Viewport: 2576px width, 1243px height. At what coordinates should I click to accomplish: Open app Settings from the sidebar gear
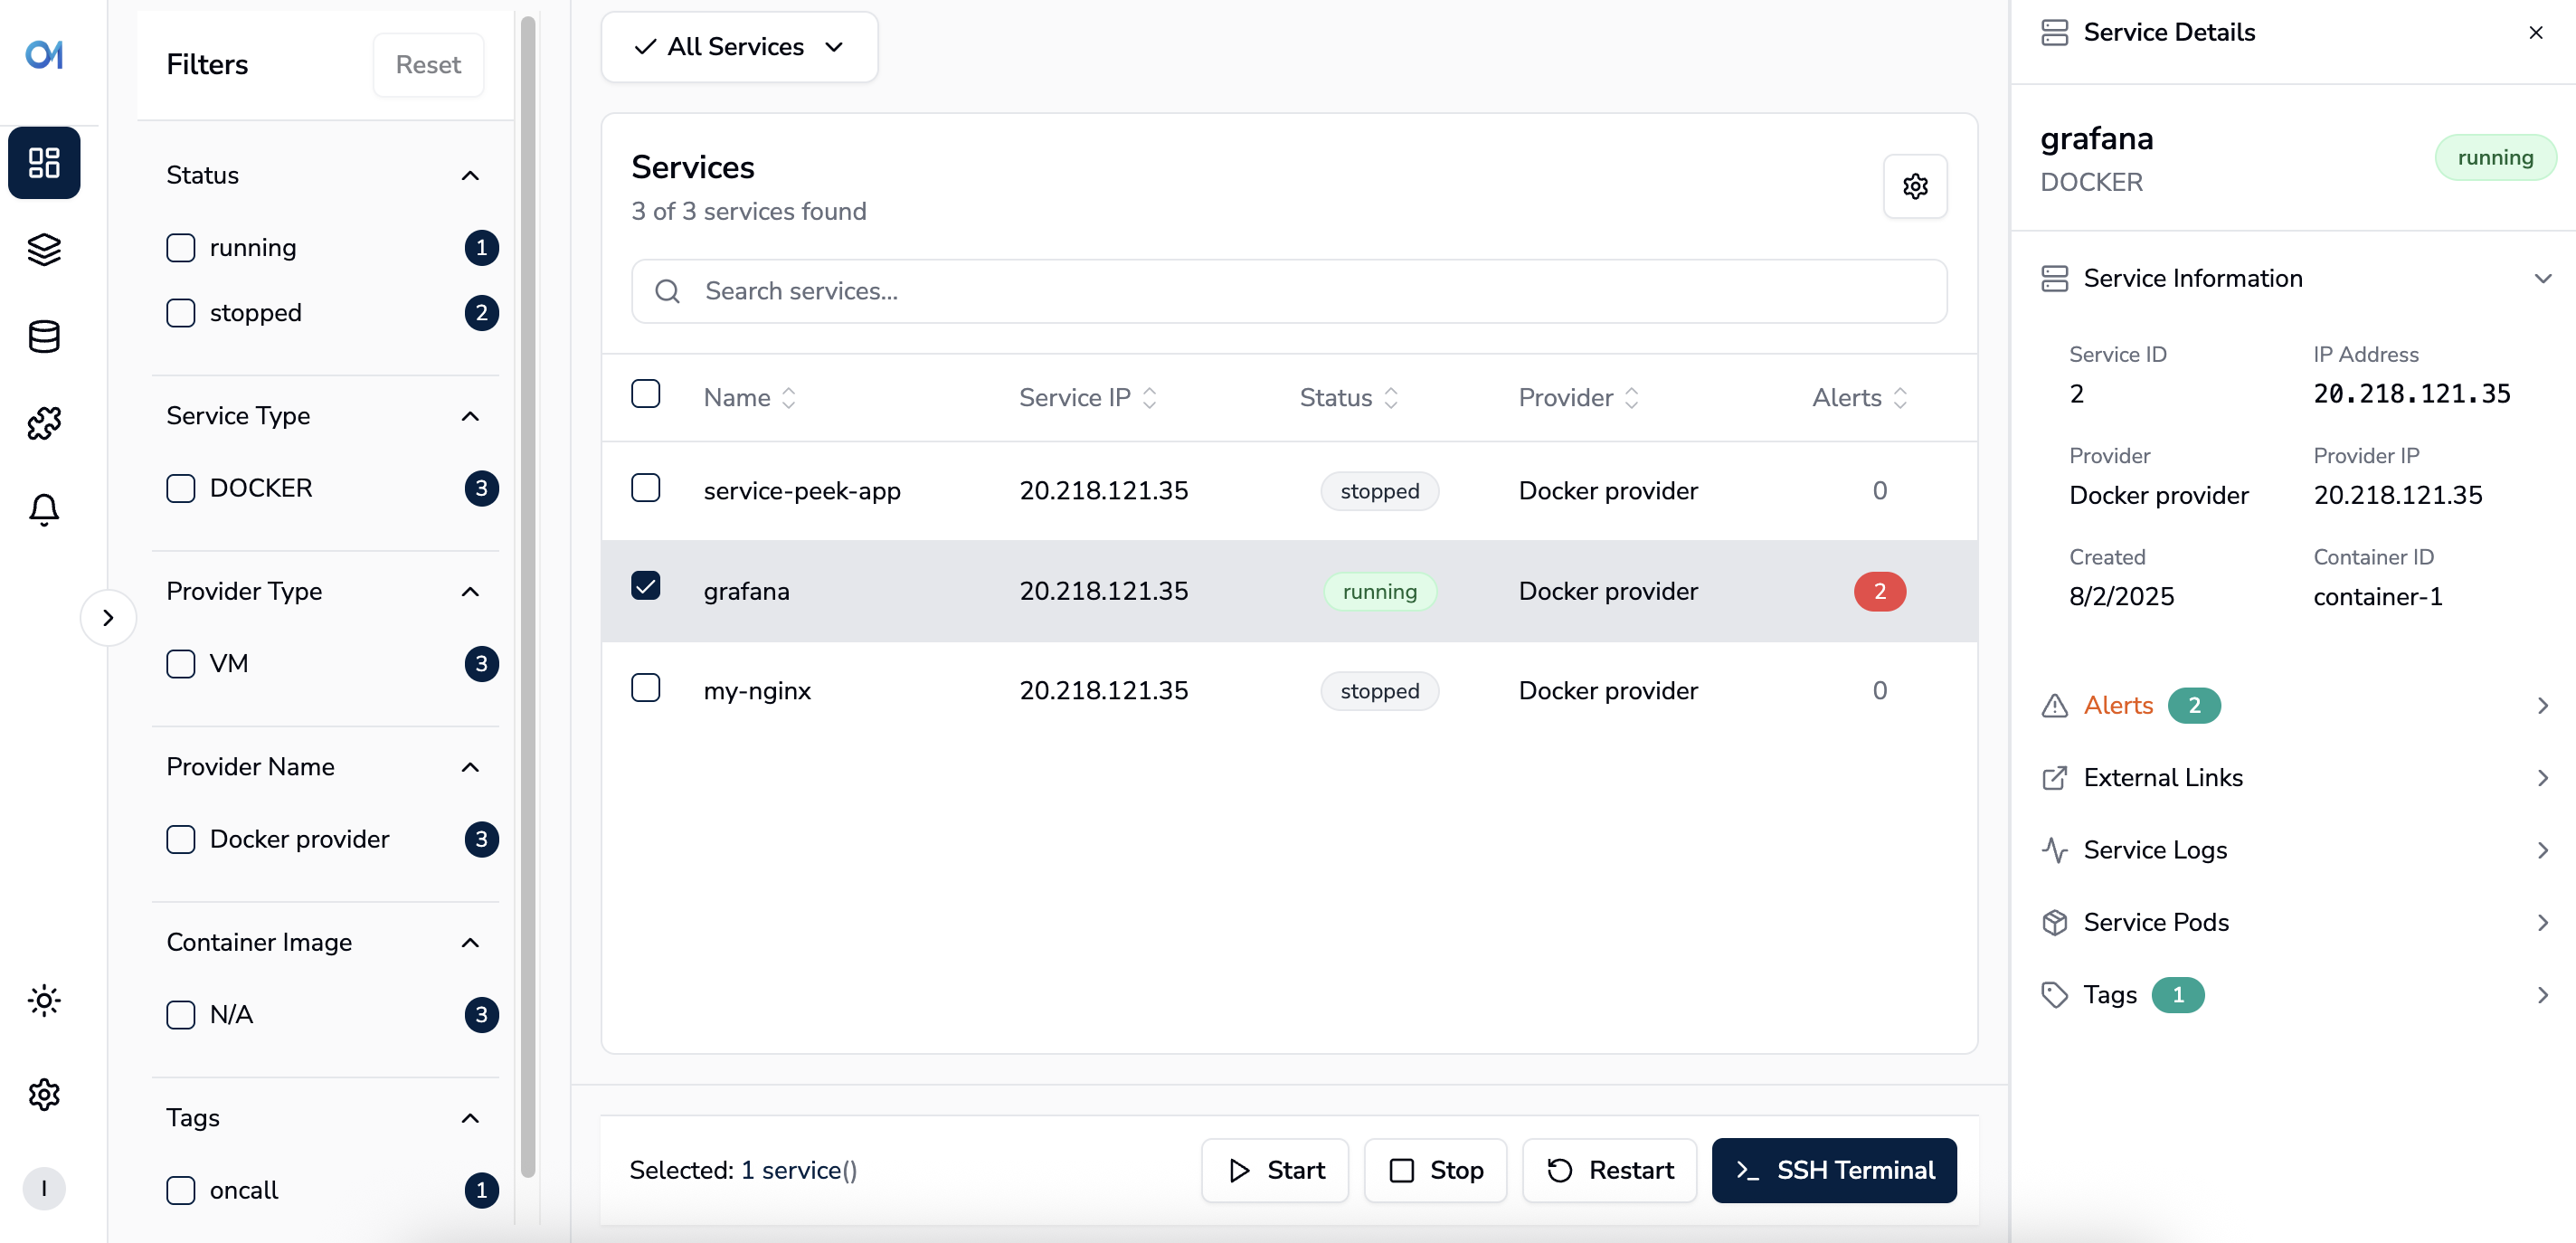coord(44,1094)
